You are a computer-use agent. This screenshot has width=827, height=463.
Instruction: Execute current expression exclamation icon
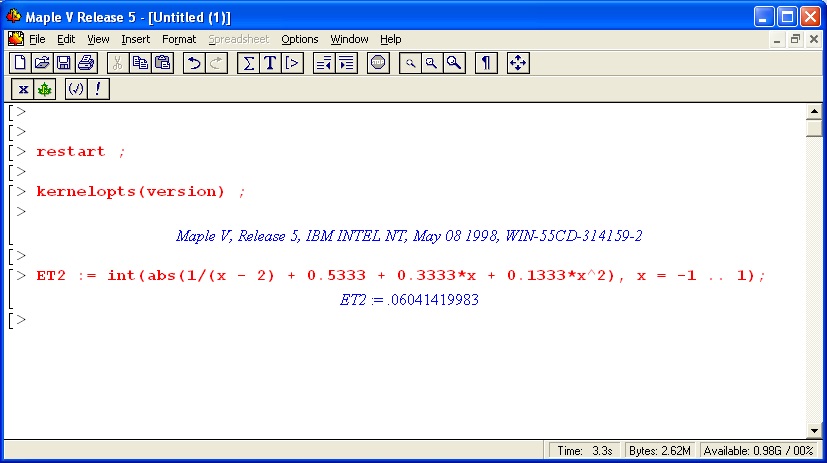98,89
